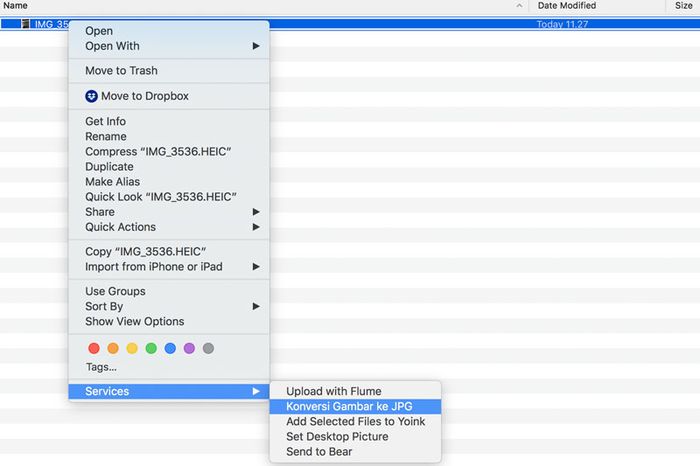
Task: Choose Use Groups
Action: point(169,291)
